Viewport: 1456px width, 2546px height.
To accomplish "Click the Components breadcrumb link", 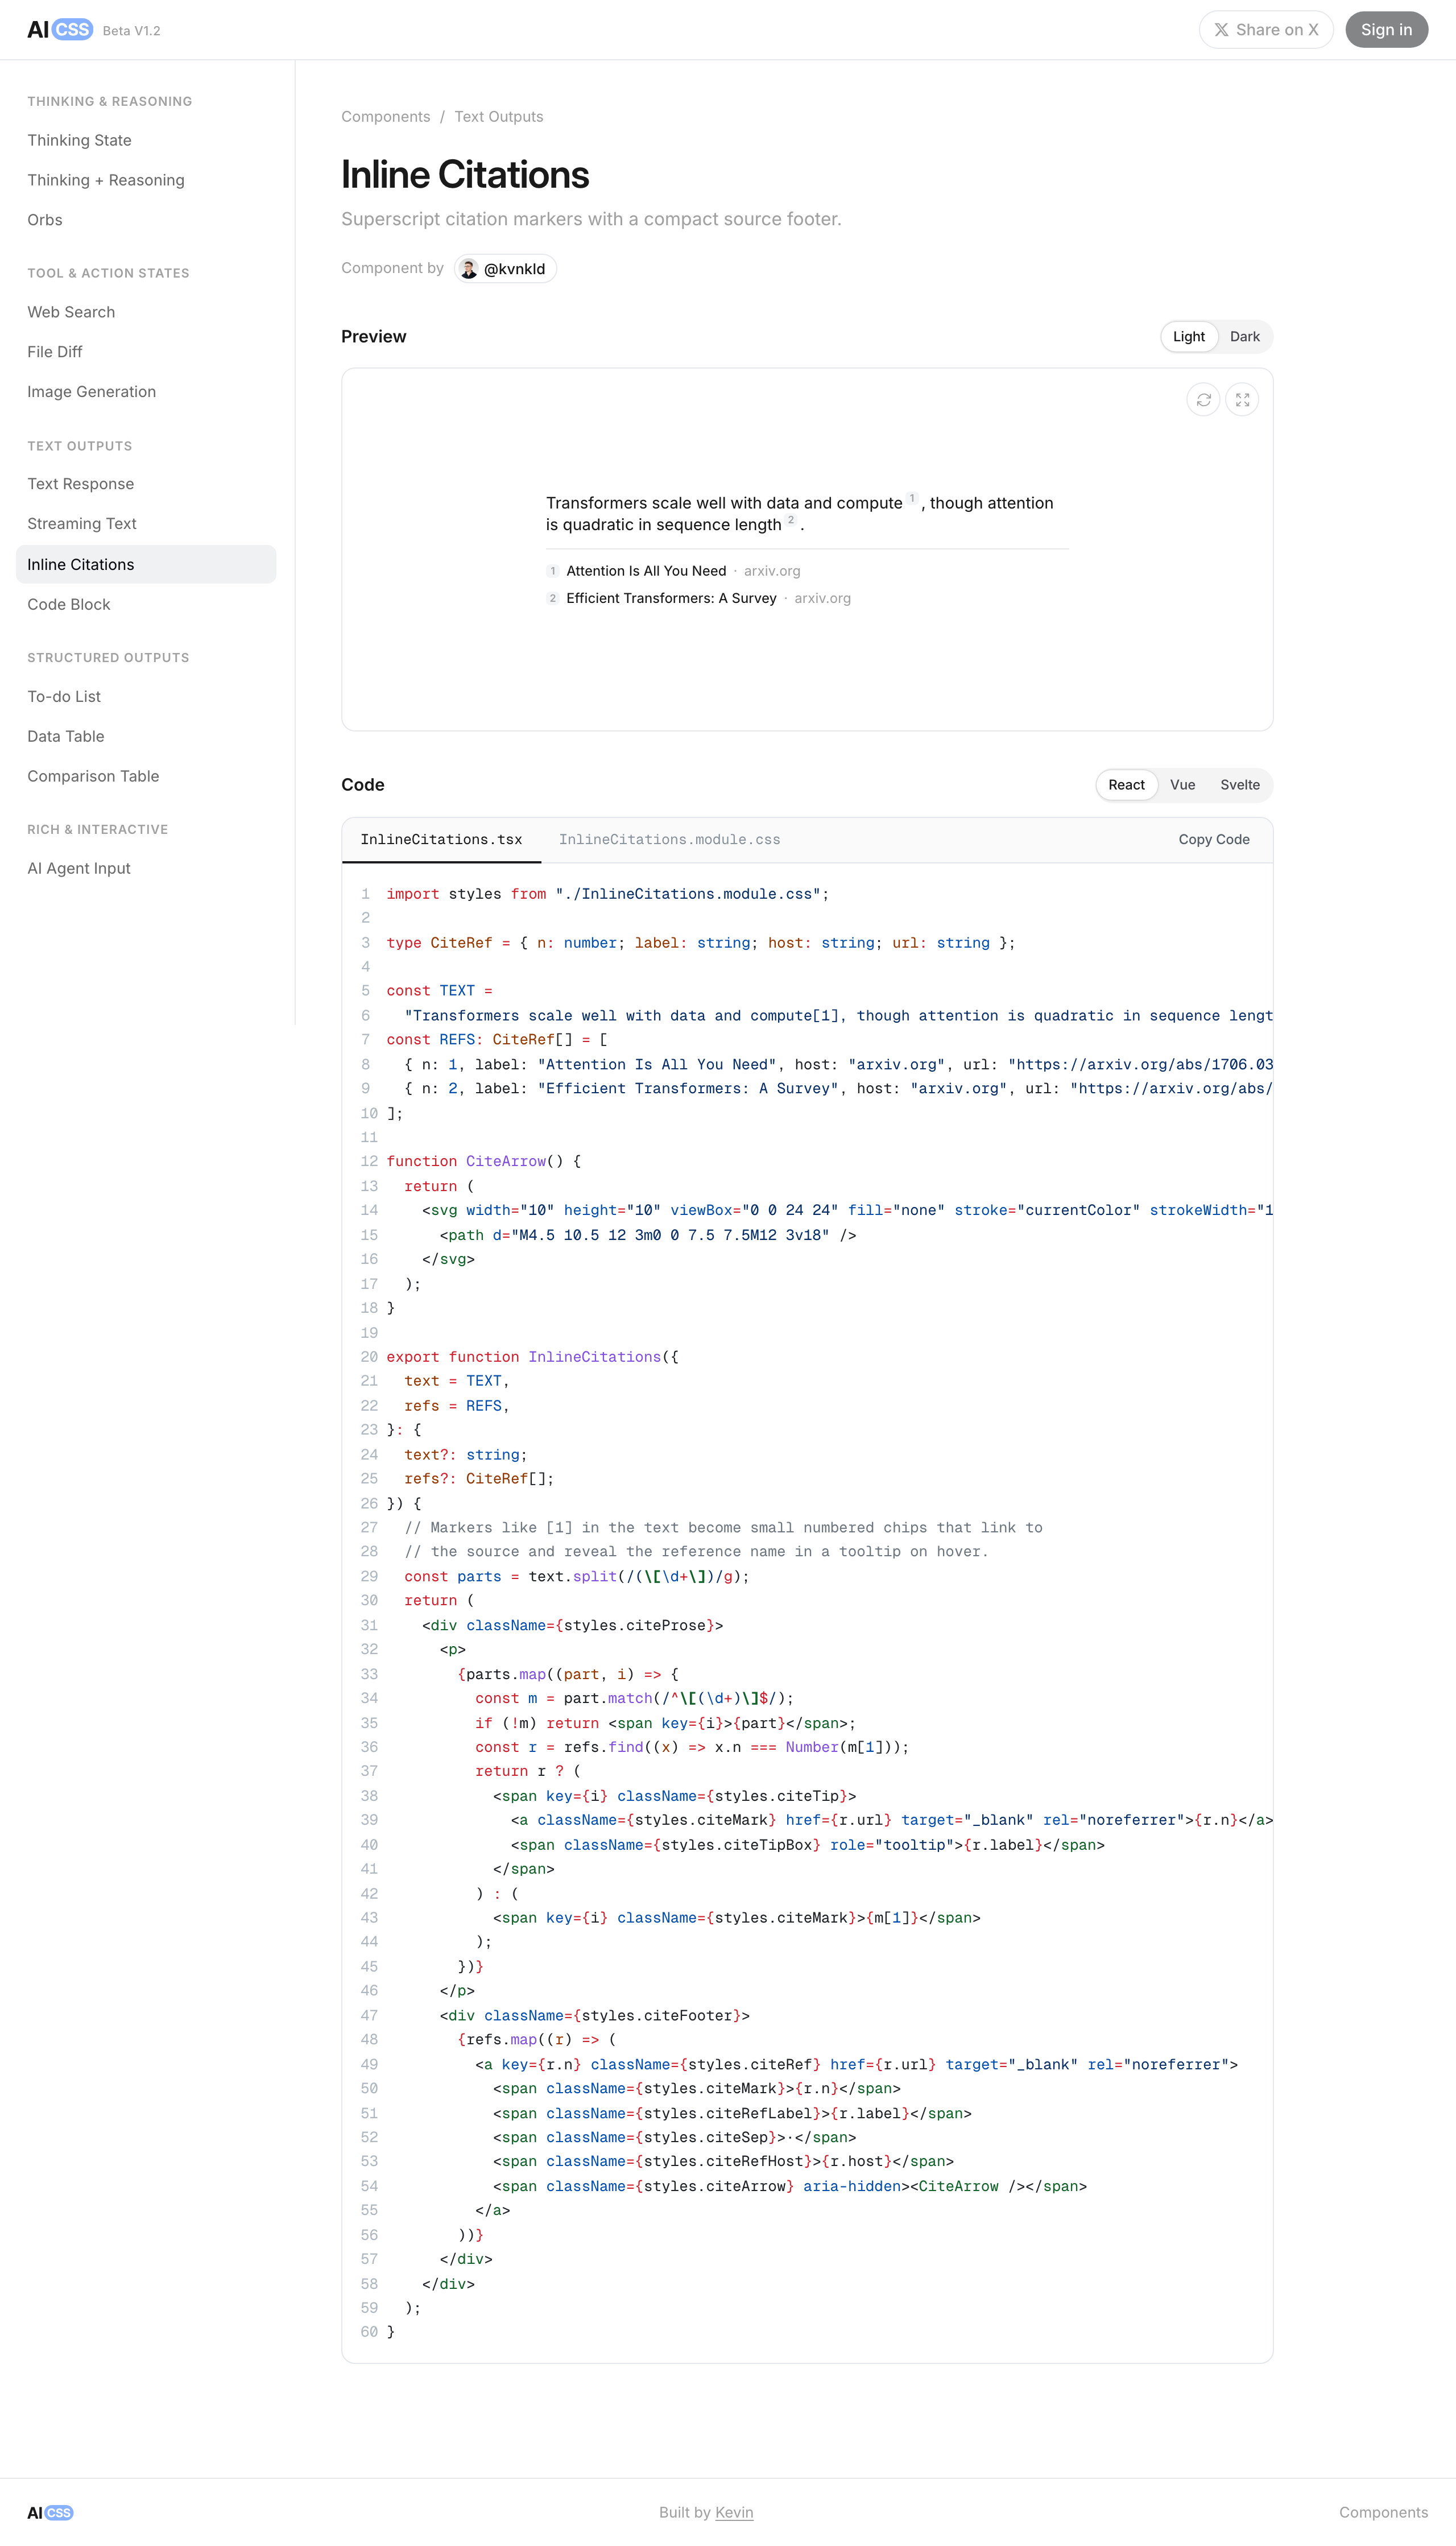I will (x=385, y=117).
